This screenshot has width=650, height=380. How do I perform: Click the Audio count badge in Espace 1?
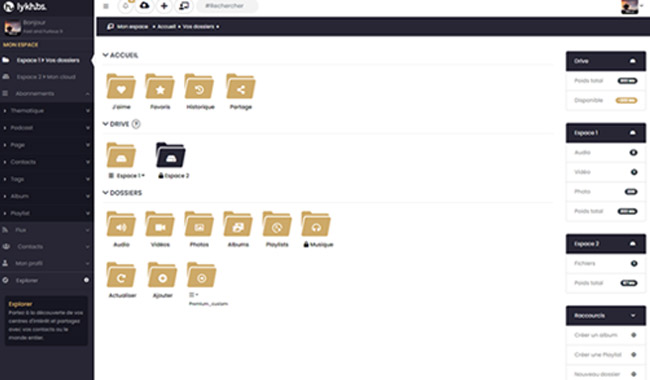[633, 152]
